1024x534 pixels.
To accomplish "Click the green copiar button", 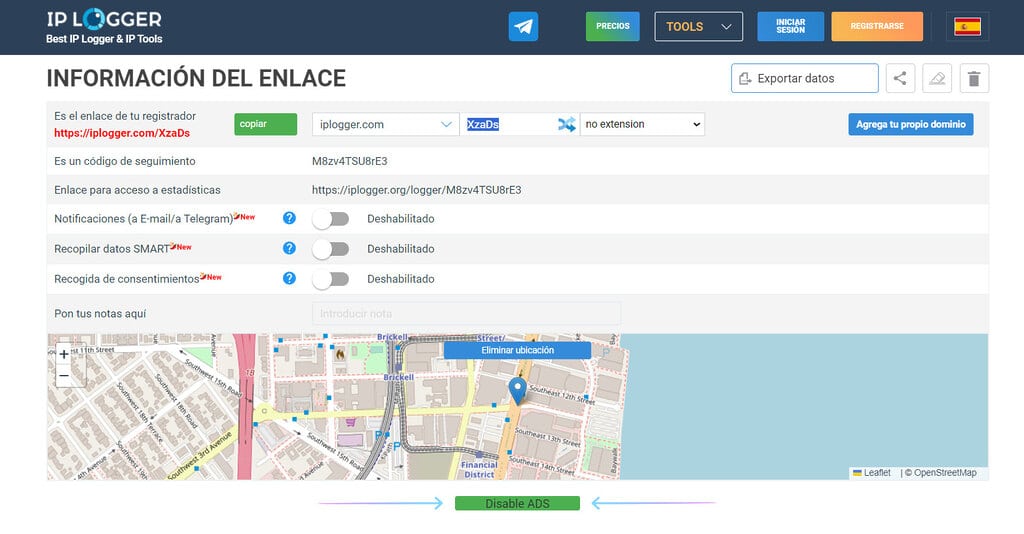I will [266, 124].
